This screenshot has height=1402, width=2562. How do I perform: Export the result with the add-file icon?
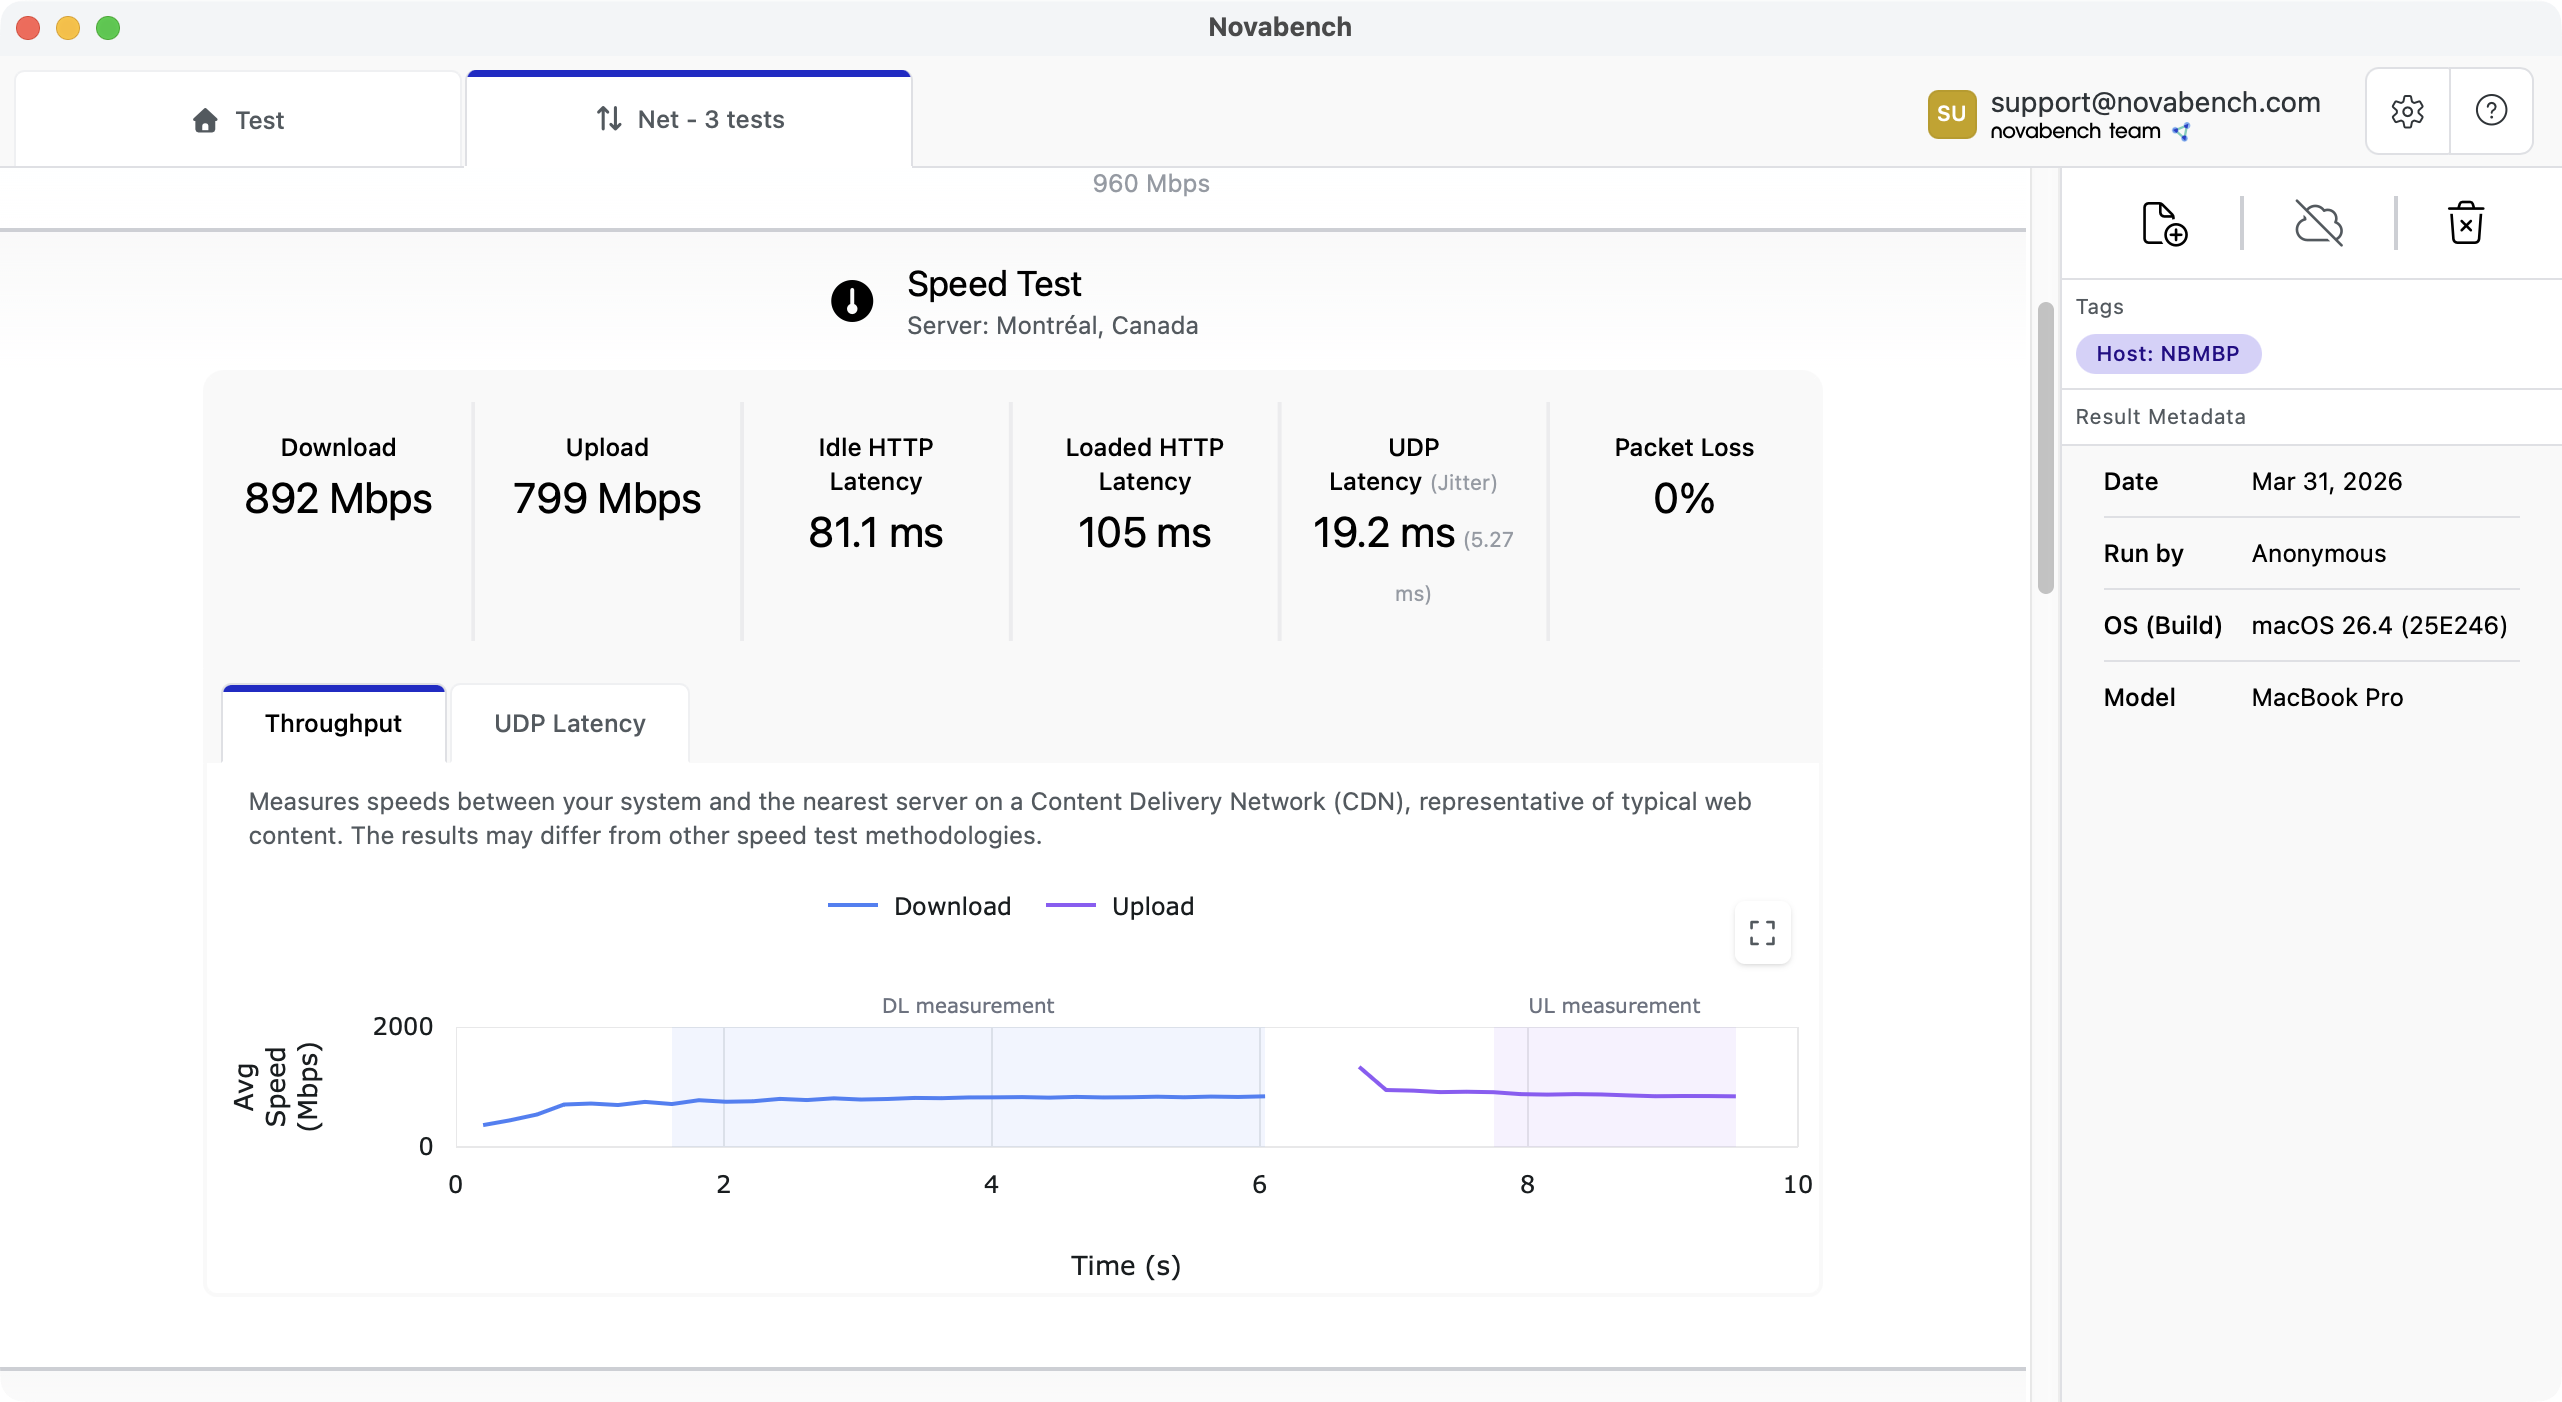[x=2163, y=222]
